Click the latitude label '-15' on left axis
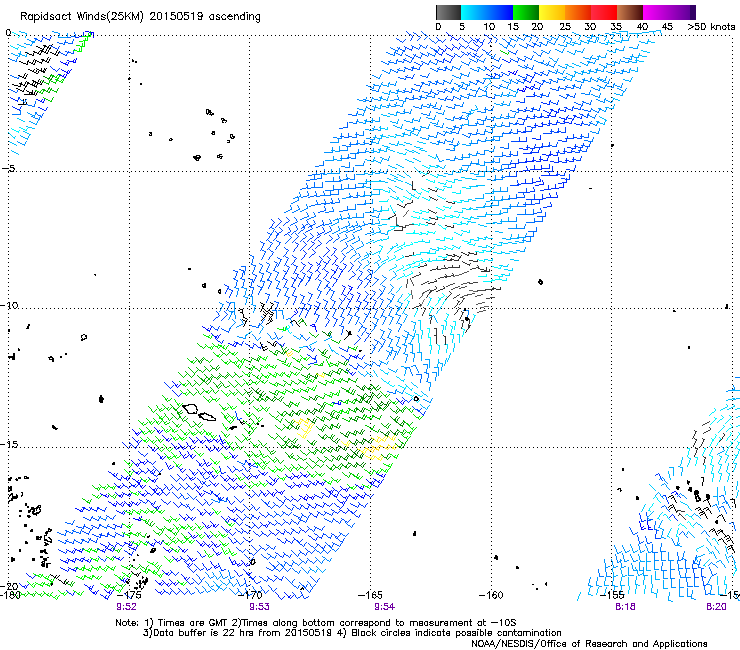The image size is (740, 650). (x=9, y=444)
